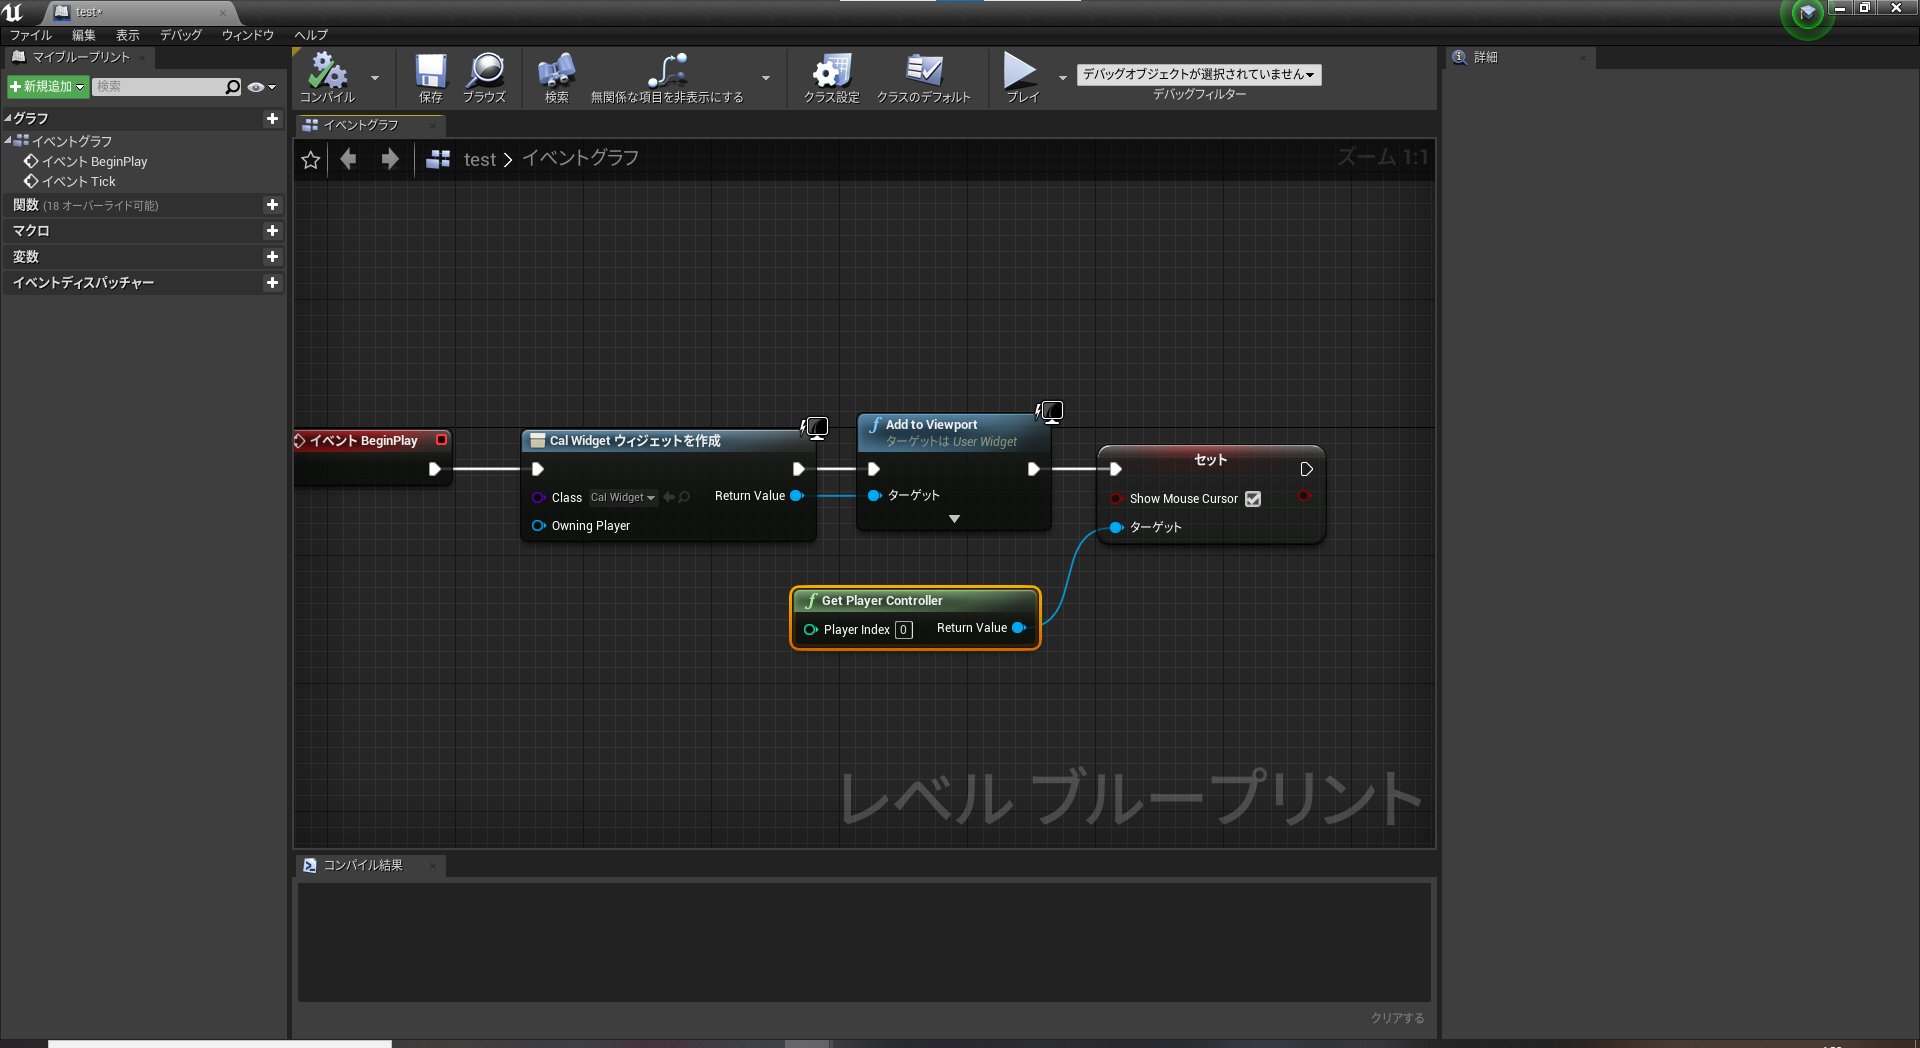Click the Find (検索) binoculars icon

pyautogui.click(x=556, y=70)
